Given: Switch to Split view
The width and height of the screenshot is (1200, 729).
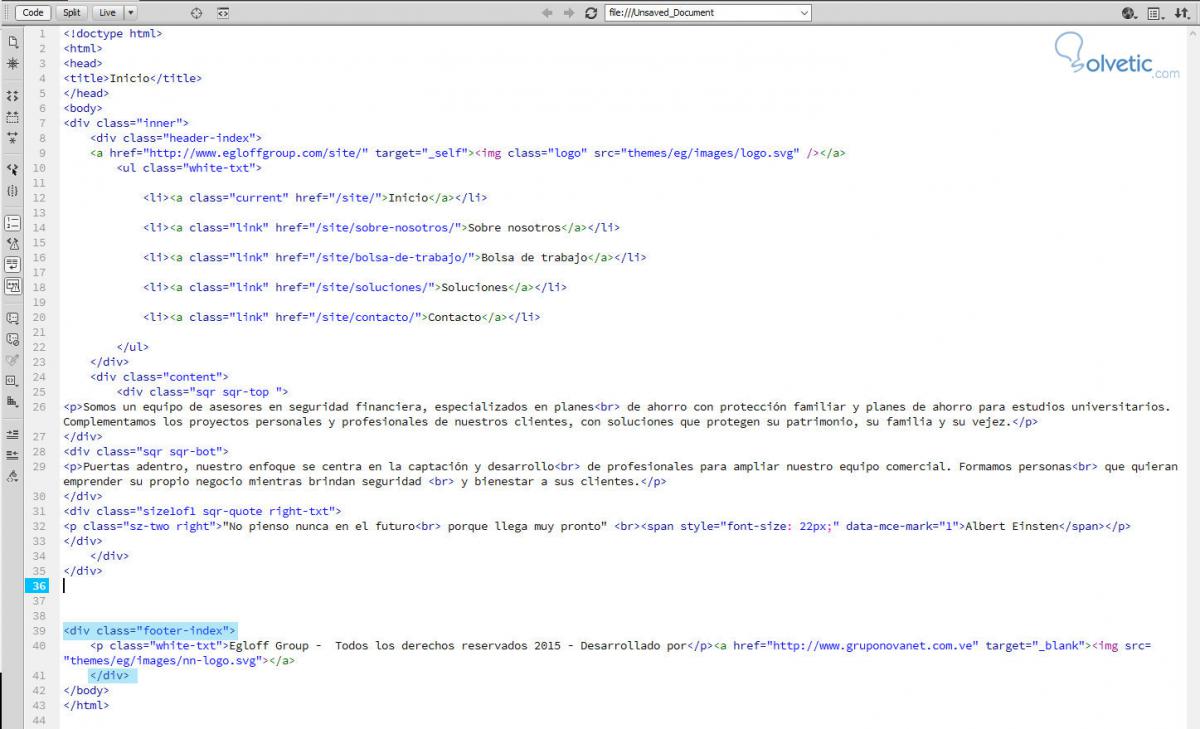Looking at the screenshot, I should (71, 13).
